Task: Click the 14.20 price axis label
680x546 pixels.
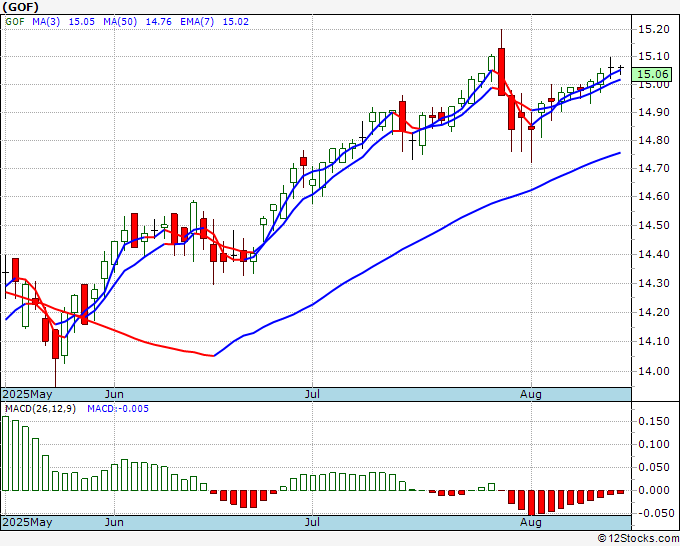Action: pos(654,312)
